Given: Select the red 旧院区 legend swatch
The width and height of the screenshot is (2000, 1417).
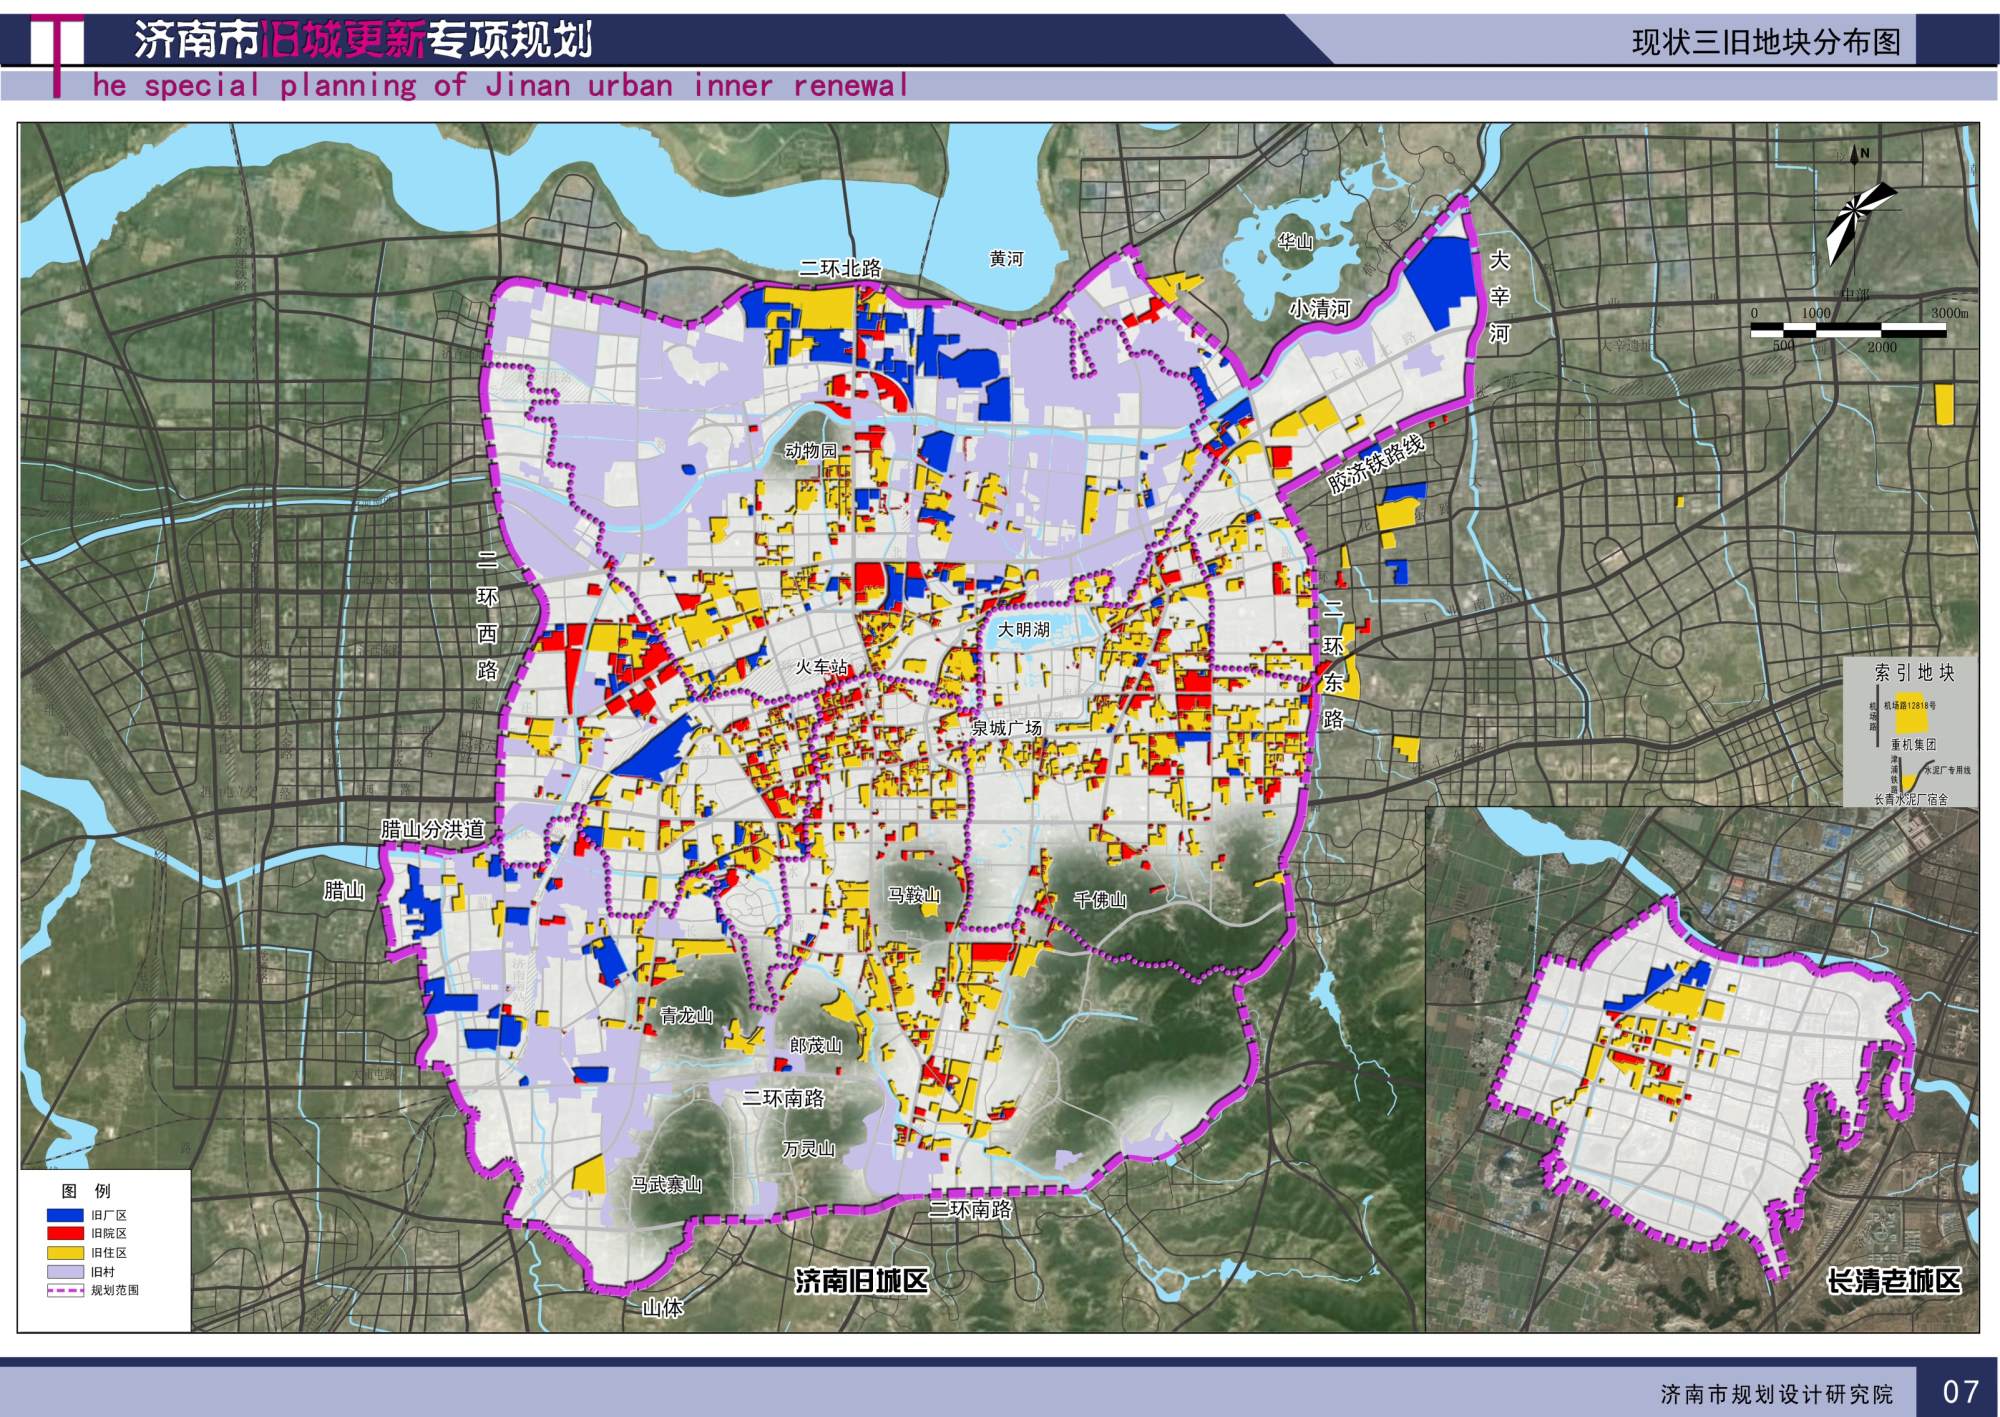Looking at the screenshot, I should (x=65, y=1233).
